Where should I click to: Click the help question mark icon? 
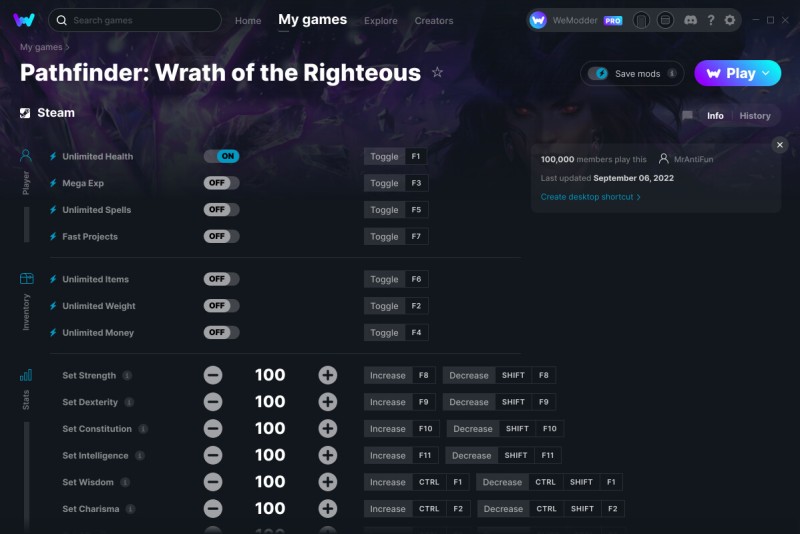(711, 20)
